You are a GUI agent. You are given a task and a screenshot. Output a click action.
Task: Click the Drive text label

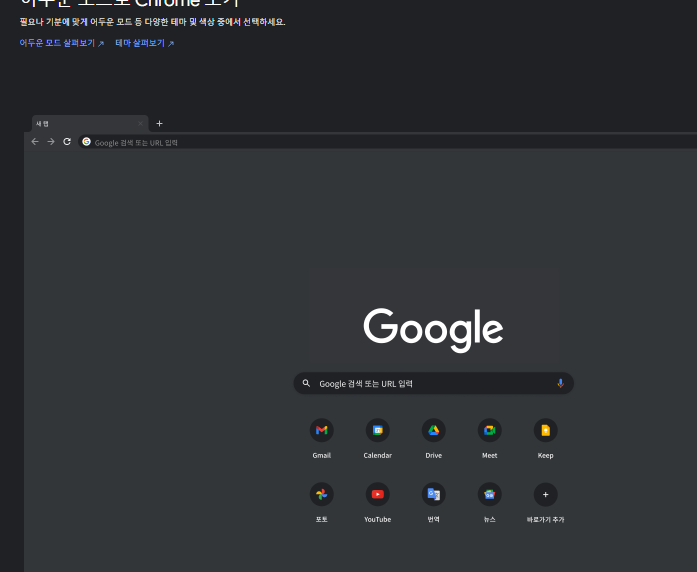(434, 456)
